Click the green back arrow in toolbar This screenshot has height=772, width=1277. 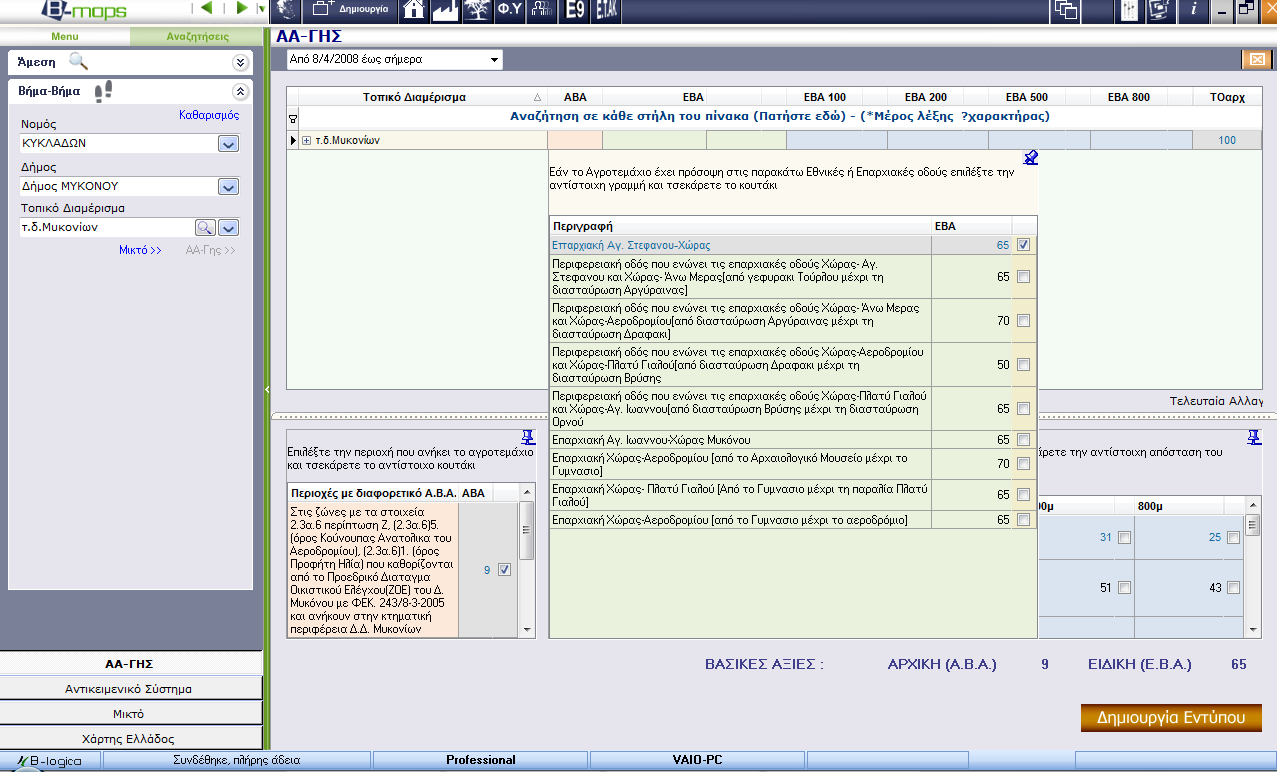pyautogui.click(x=207, y=9)
